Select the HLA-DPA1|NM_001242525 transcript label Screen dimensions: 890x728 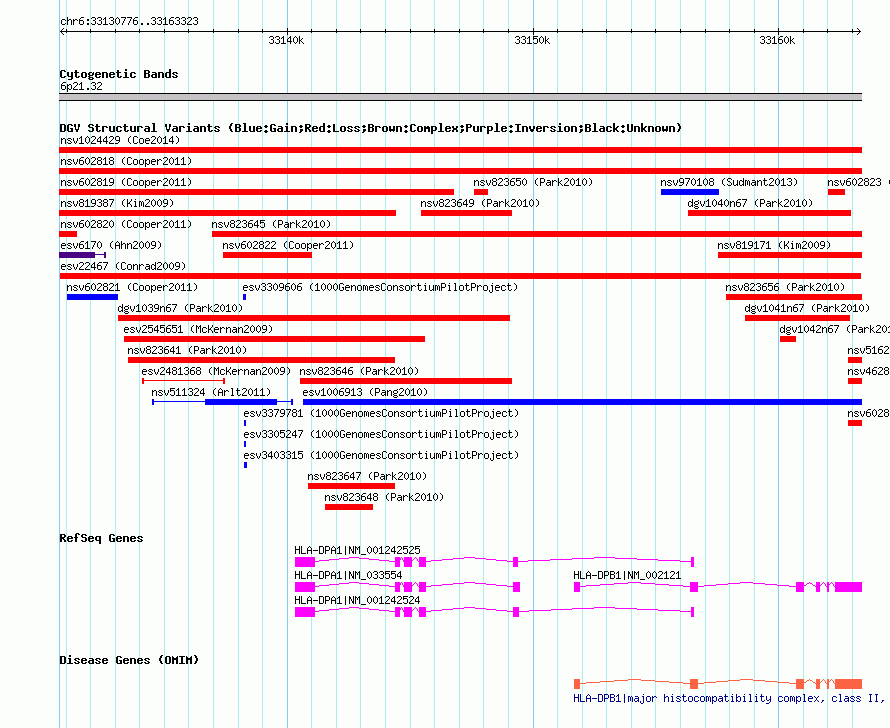point(358,550)
